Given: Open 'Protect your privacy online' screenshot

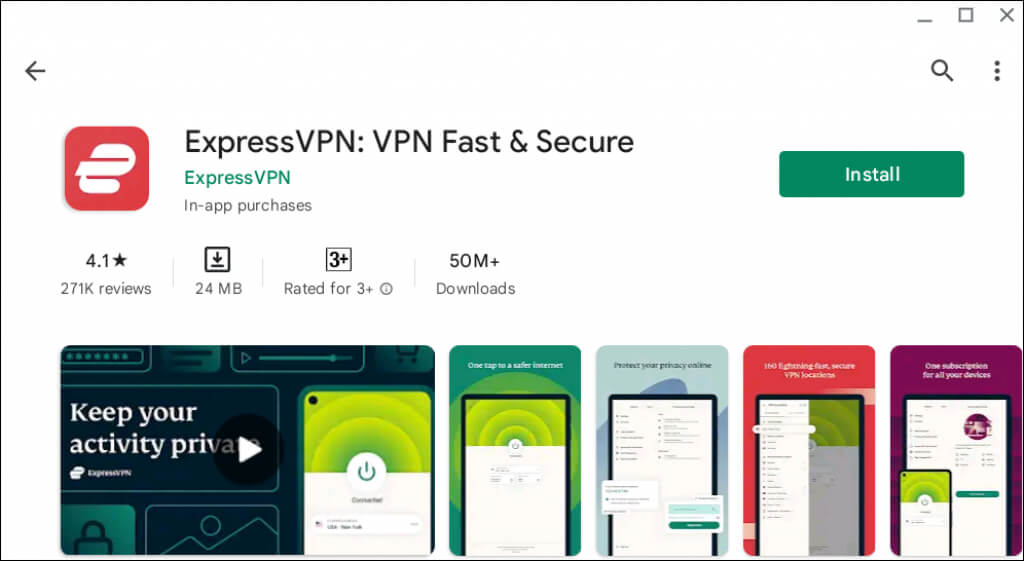Looking at the screenshot, I should pos(662,450).
